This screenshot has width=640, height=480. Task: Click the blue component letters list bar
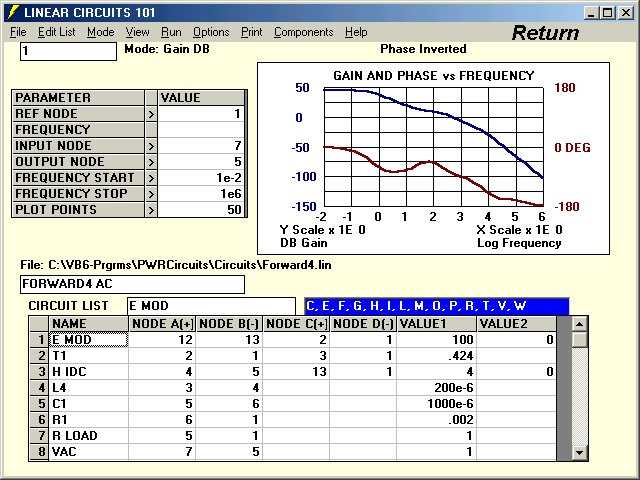435,305
